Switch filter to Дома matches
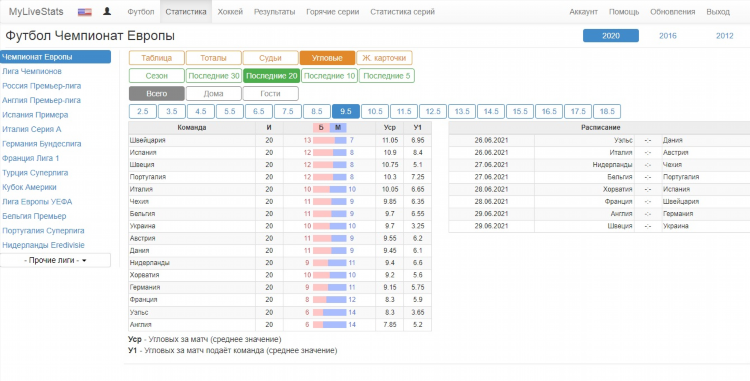750x381 pixels. (x=213, y=94)
